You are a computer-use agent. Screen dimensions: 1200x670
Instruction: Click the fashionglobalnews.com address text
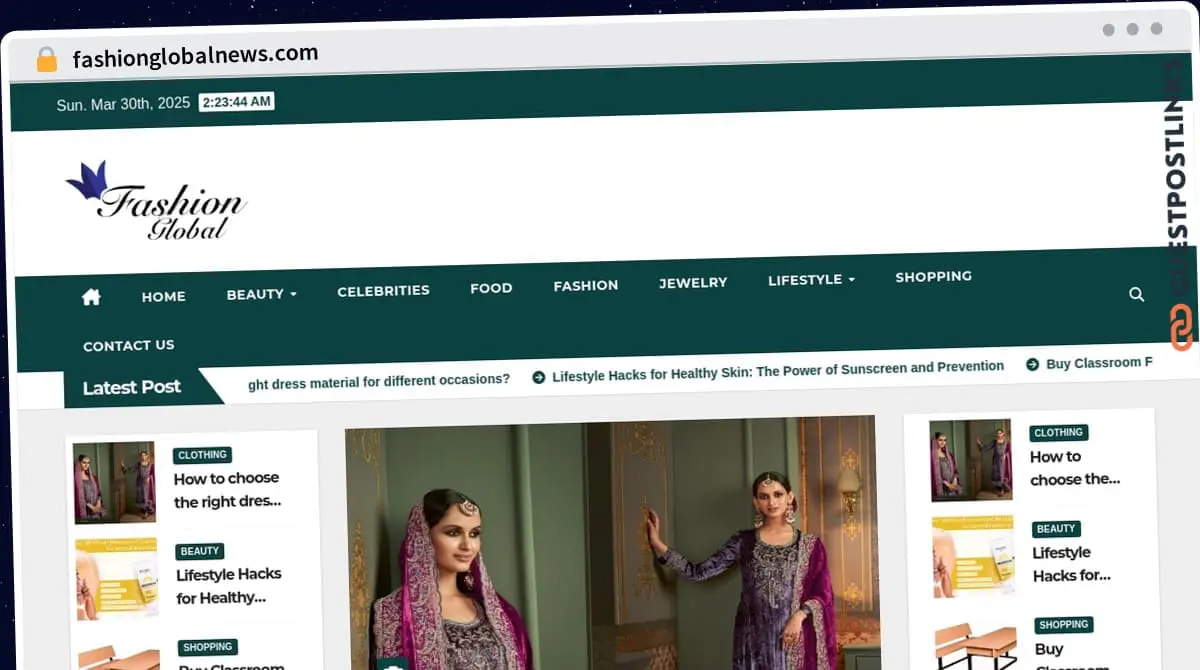[x=195, y=56]
